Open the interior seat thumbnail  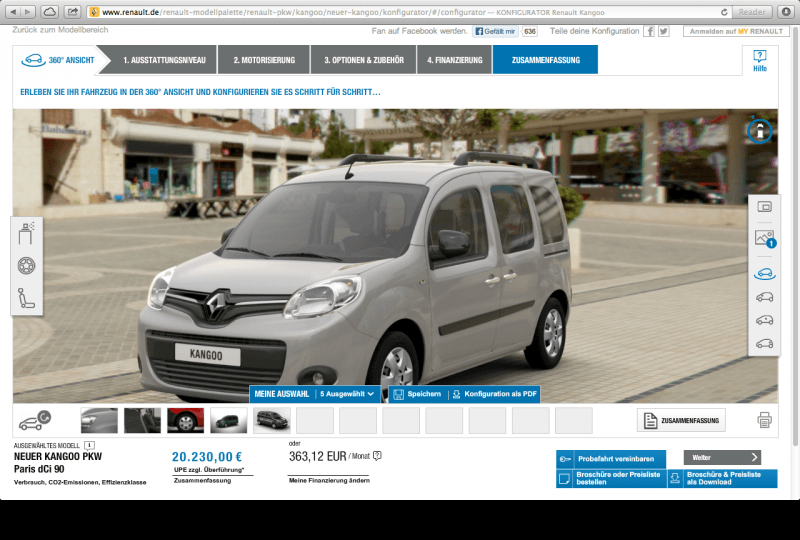click(142, 420)
